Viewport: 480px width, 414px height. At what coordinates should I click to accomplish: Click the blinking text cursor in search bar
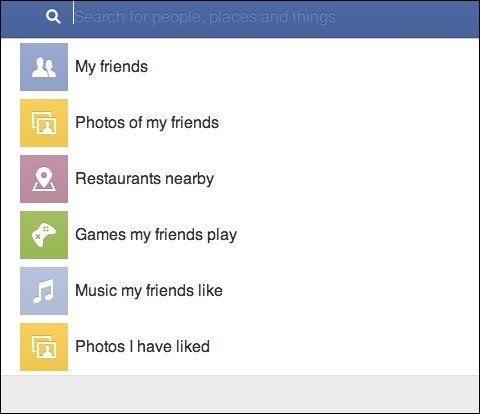click(73, 13)
